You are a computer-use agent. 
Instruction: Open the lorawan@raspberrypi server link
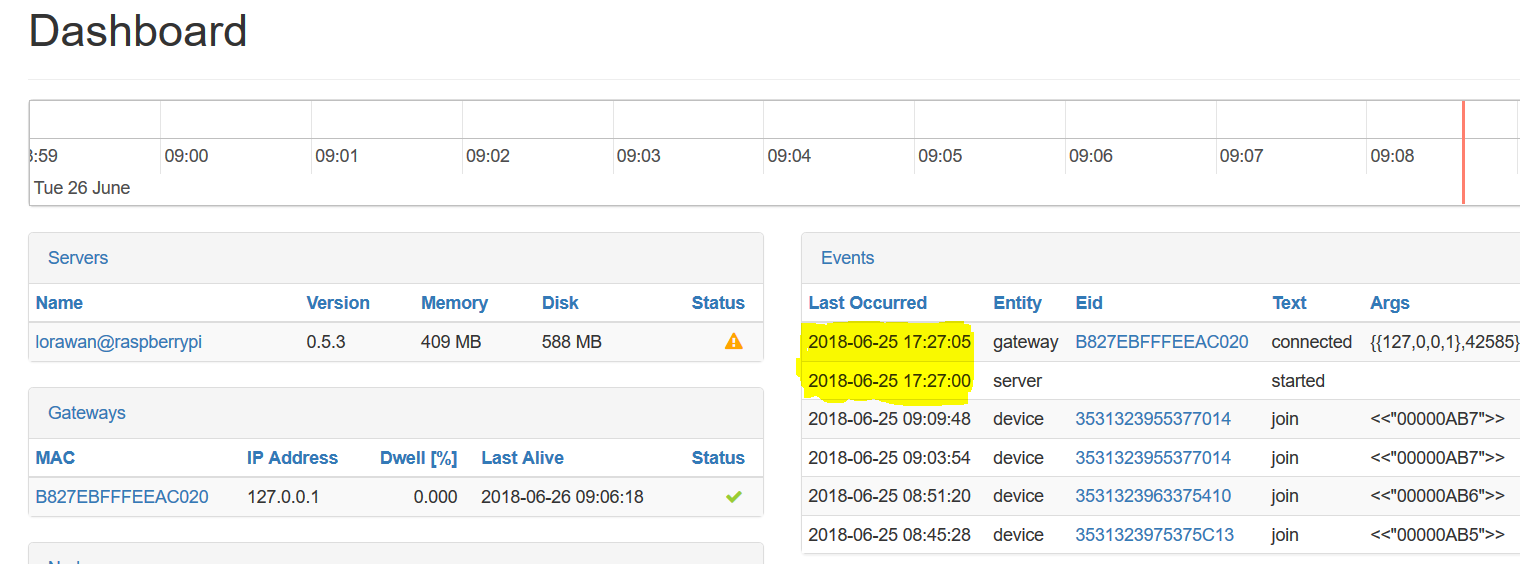[119, 342]
